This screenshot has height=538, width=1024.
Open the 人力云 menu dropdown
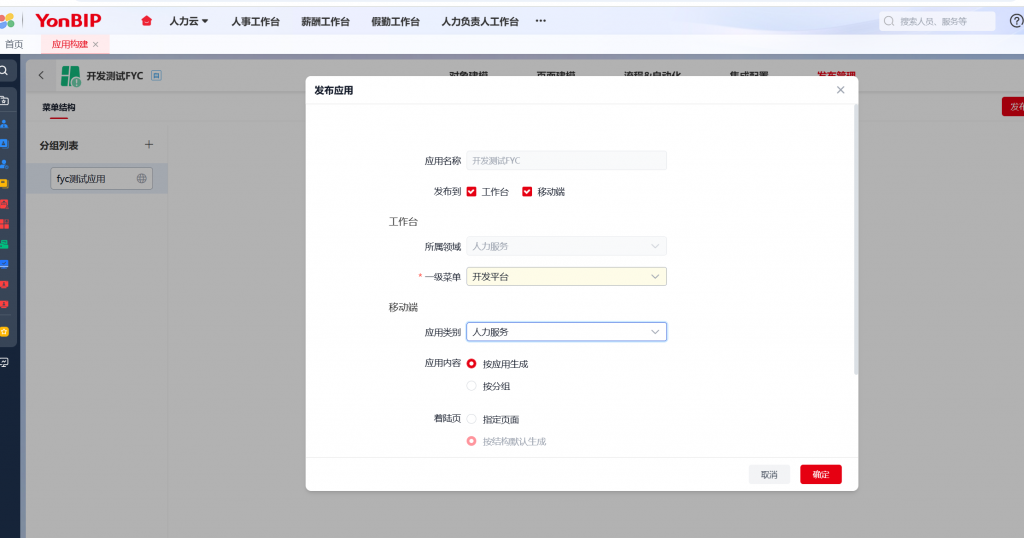click(x=188, y=21)
